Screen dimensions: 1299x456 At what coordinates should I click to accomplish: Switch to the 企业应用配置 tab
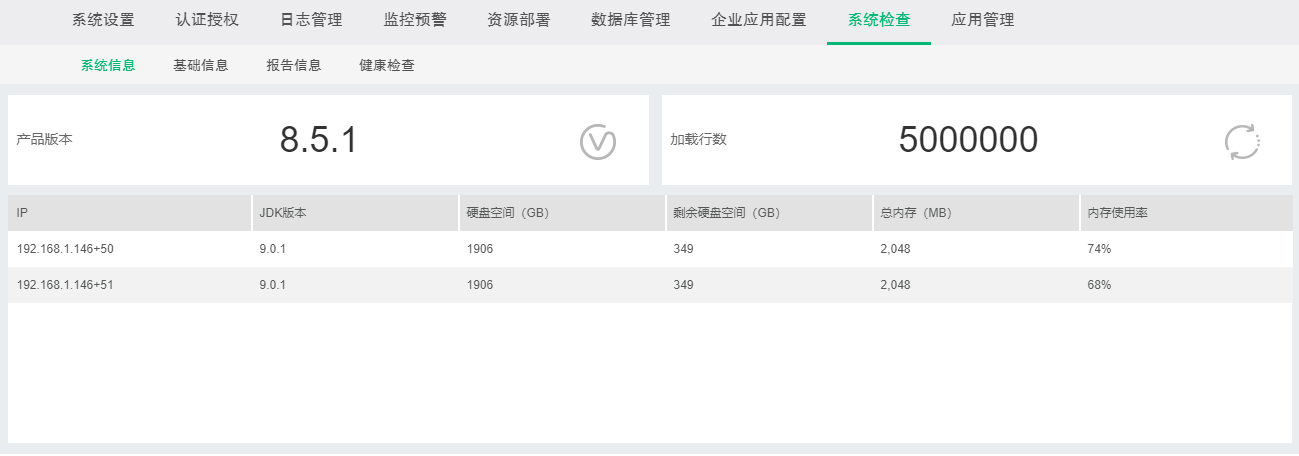click(759, 20)
